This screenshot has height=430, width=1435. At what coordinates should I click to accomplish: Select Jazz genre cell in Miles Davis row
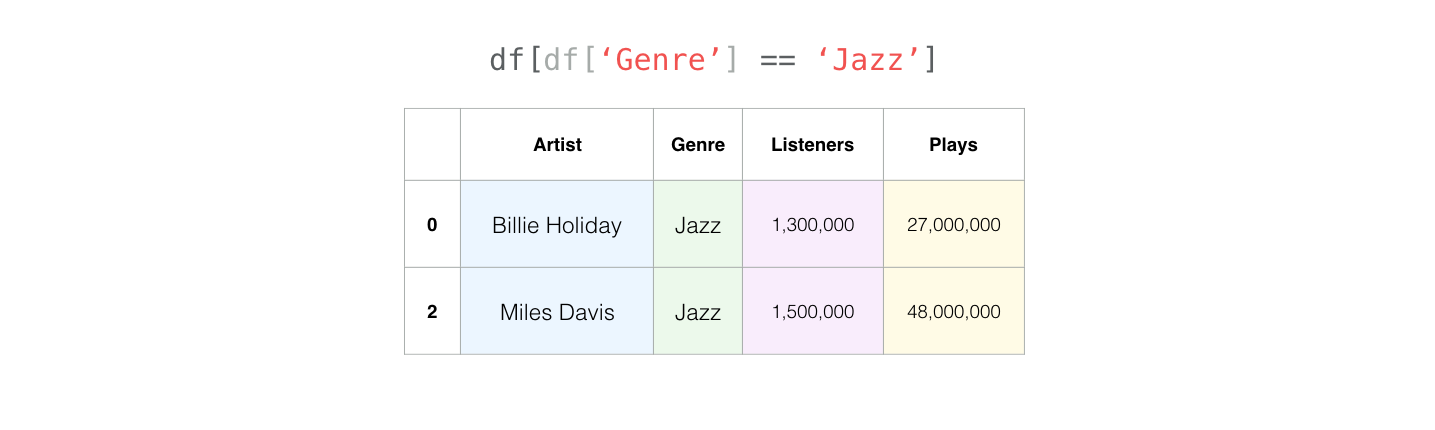(698, 311)
